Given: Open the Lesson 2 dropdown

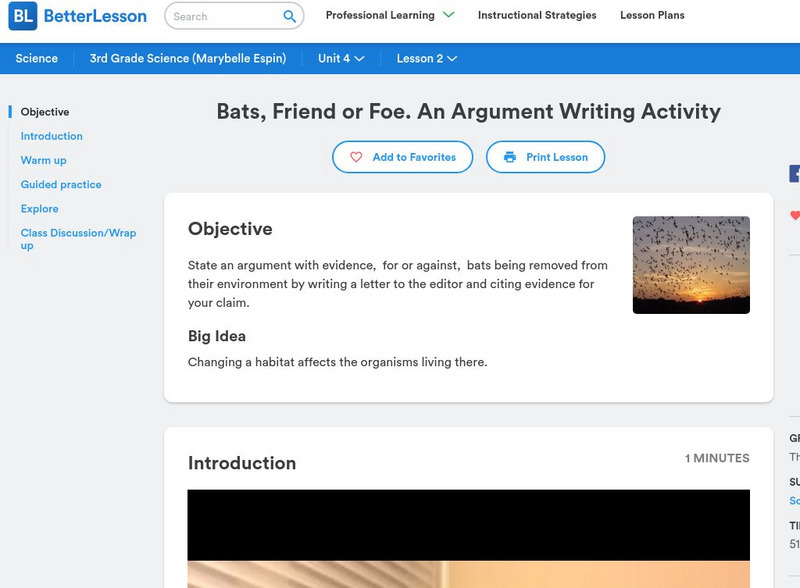Looking at the screenshot, I should [426, 59].
